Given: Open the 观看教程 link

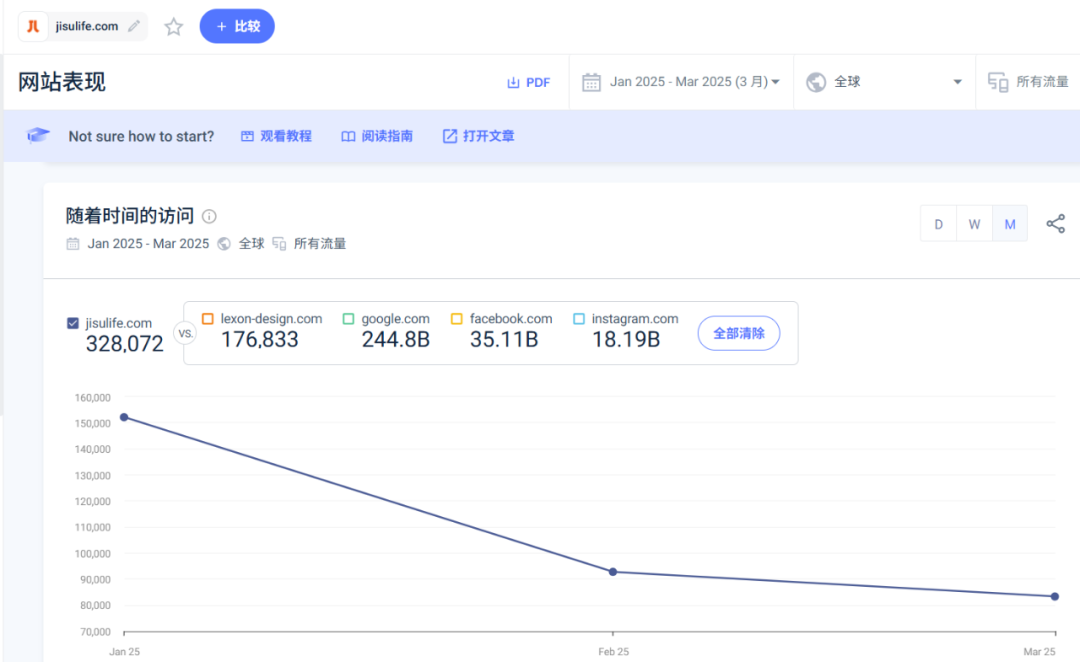Looking at the screenshot, I should tap(276, 136).
